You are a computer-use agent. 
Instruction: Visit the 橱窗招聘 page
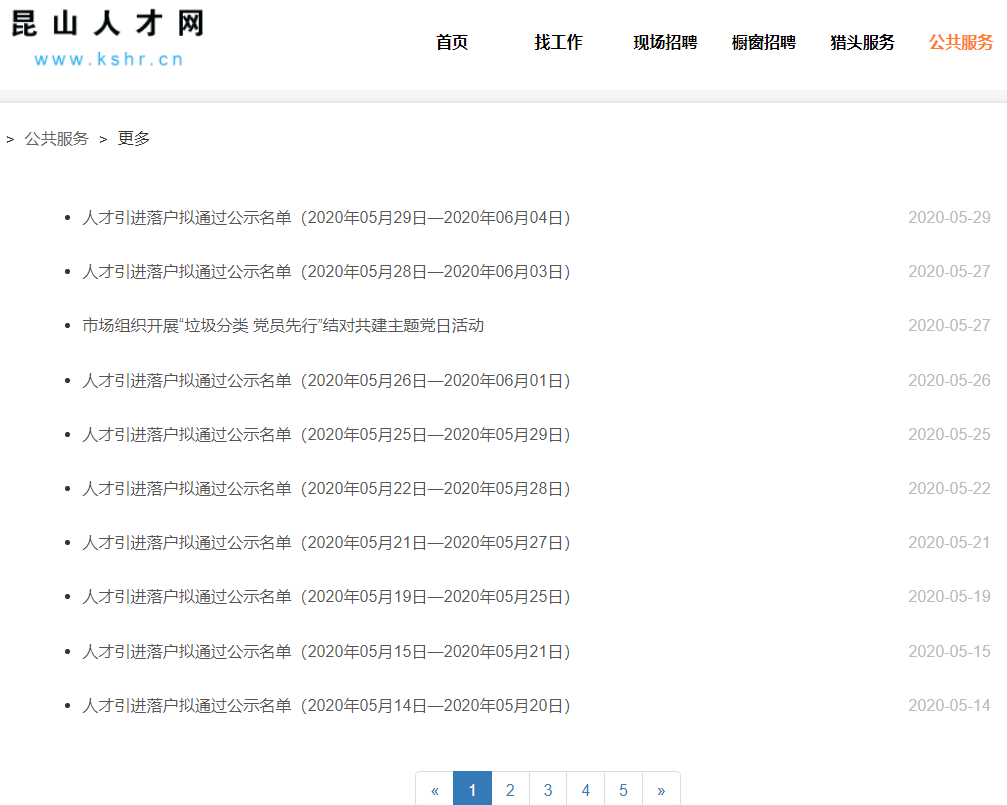click(764, 43)
